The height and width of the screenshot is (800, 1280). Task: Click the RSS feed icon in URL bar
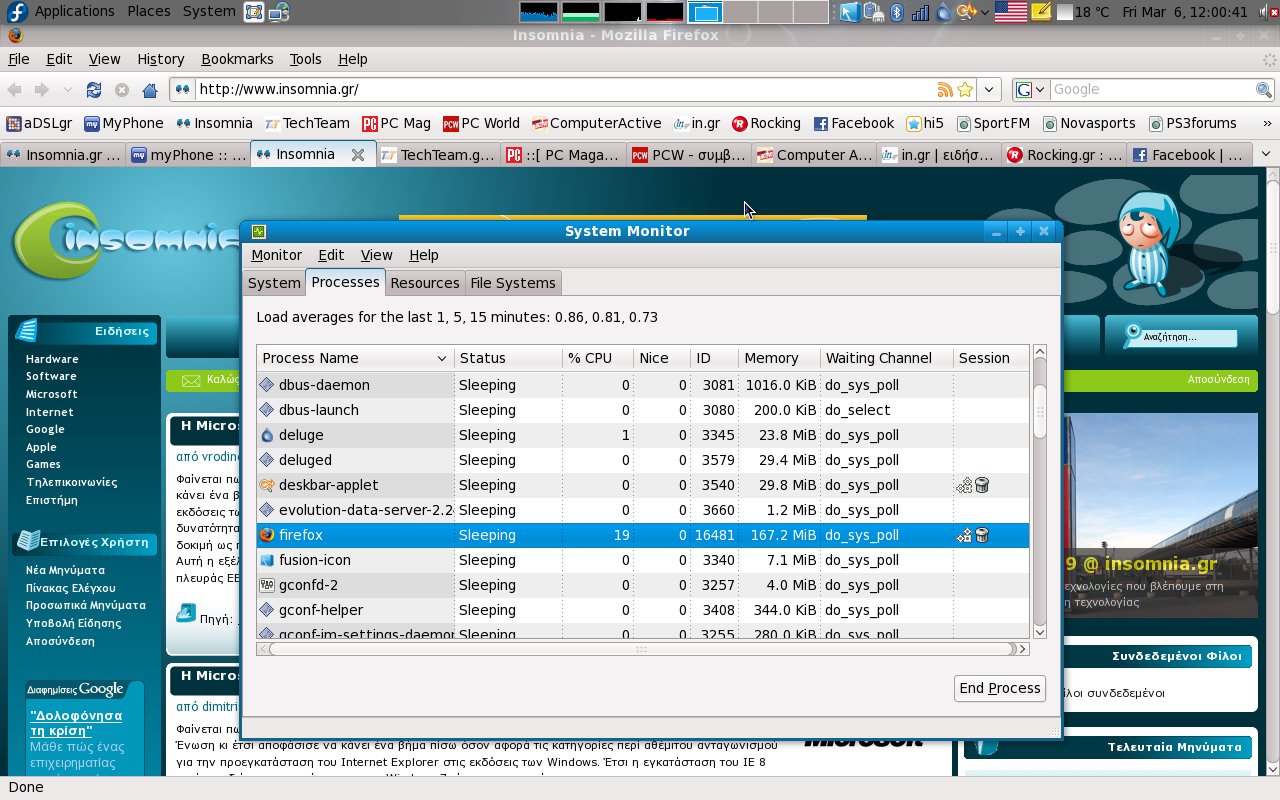pyautogui.click(x=944, y=89)
